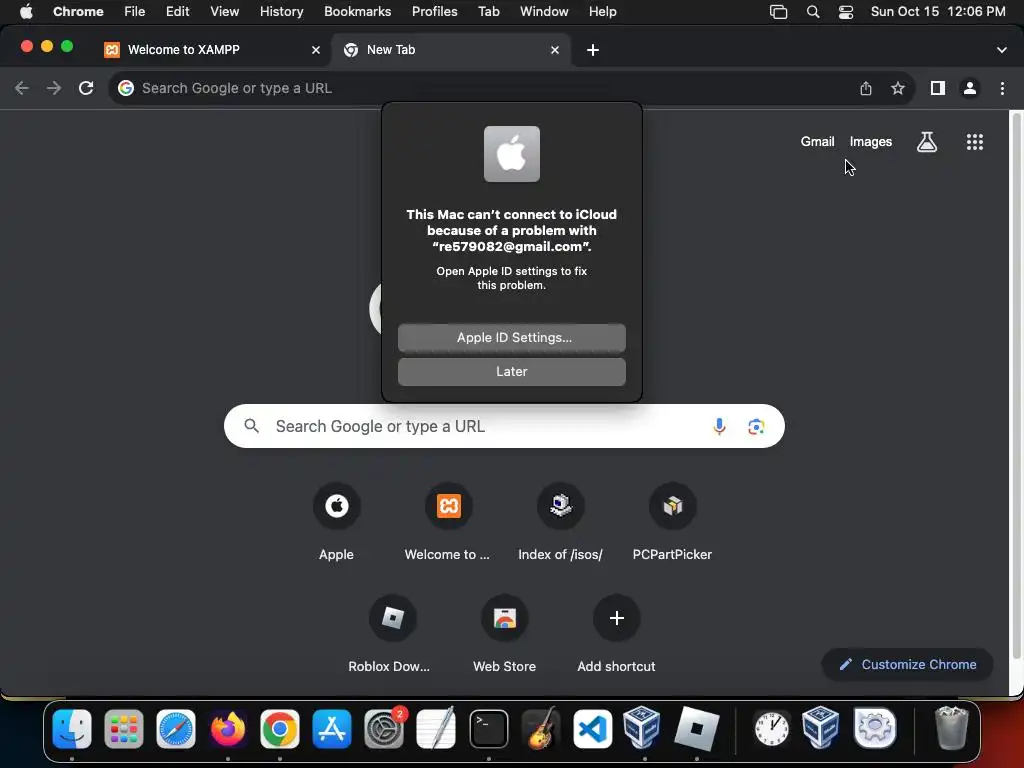Open TextEdit from the dock

(436, 729)
